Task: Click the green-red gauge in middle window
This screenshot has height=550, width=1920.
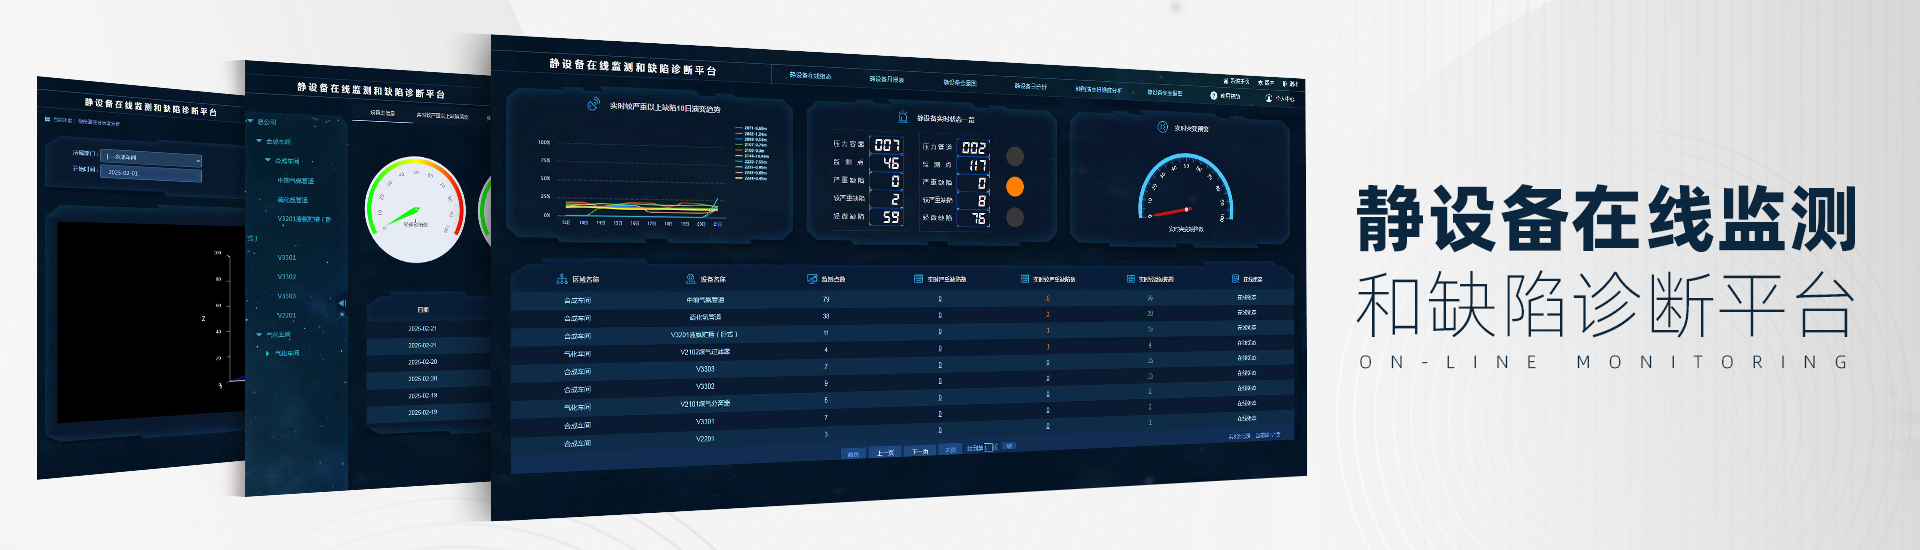Action: click(x=415, y=210)
